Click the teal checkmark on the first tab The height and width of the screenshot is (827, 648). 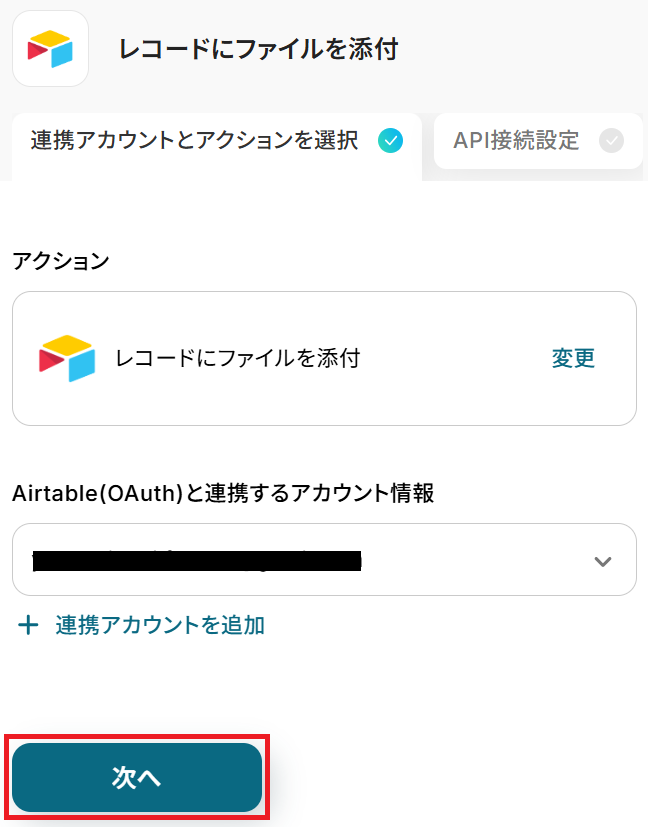click(391, 141)
